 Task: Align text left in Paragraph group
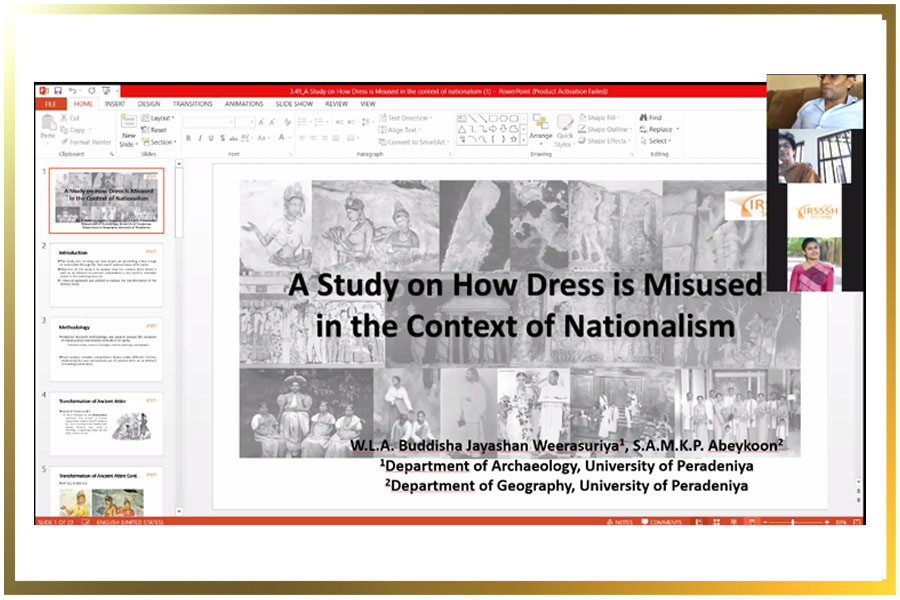coord(303,138)
